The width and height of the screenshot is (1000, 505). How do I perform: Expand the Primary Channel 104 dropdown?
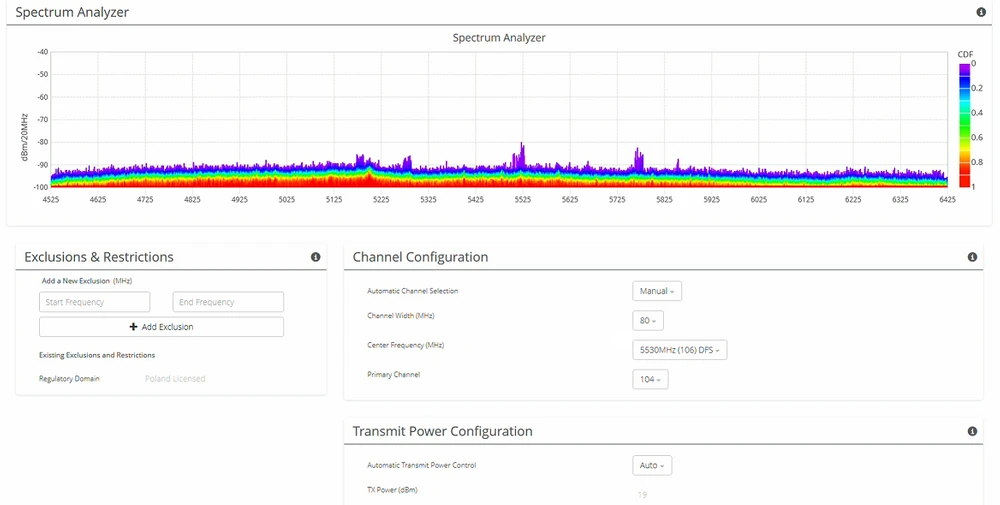650,379
